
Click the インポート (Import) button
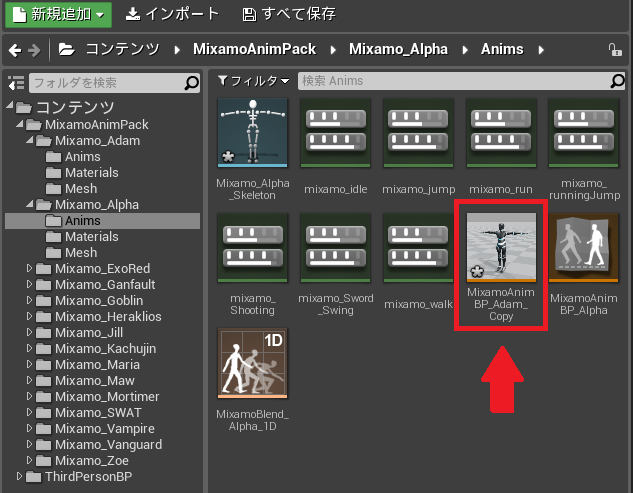pyautogui.click(x=172, y=14)
